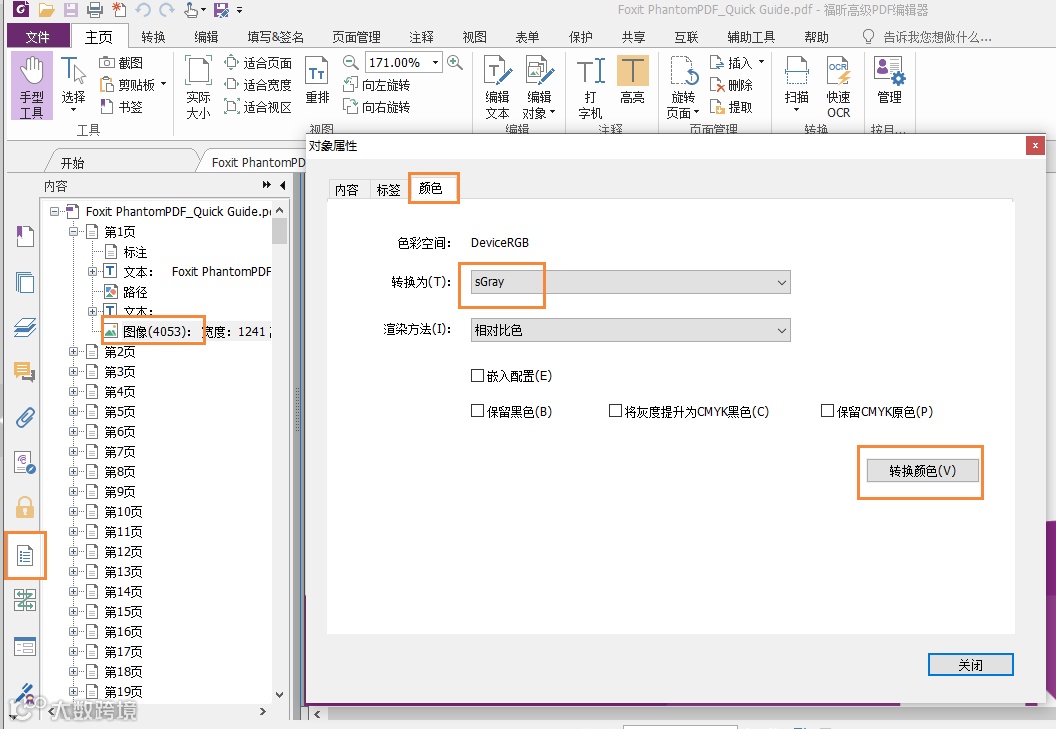Expand the 第5页 tree node
1056x729 pixels.
(73, 412)
